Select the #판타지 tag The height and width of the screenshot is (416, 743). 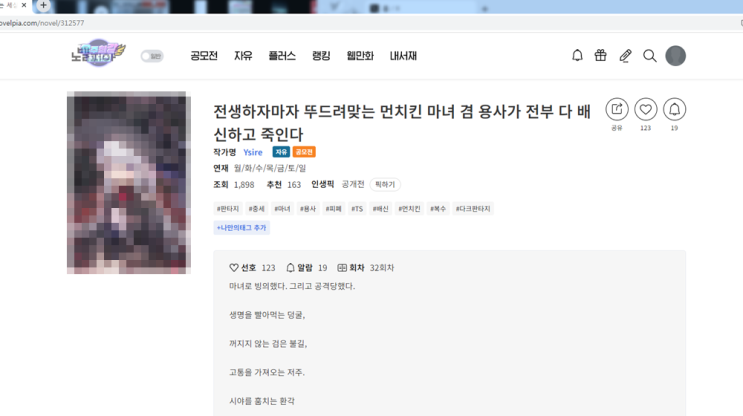pyautogui.click(x=228, y=208)
